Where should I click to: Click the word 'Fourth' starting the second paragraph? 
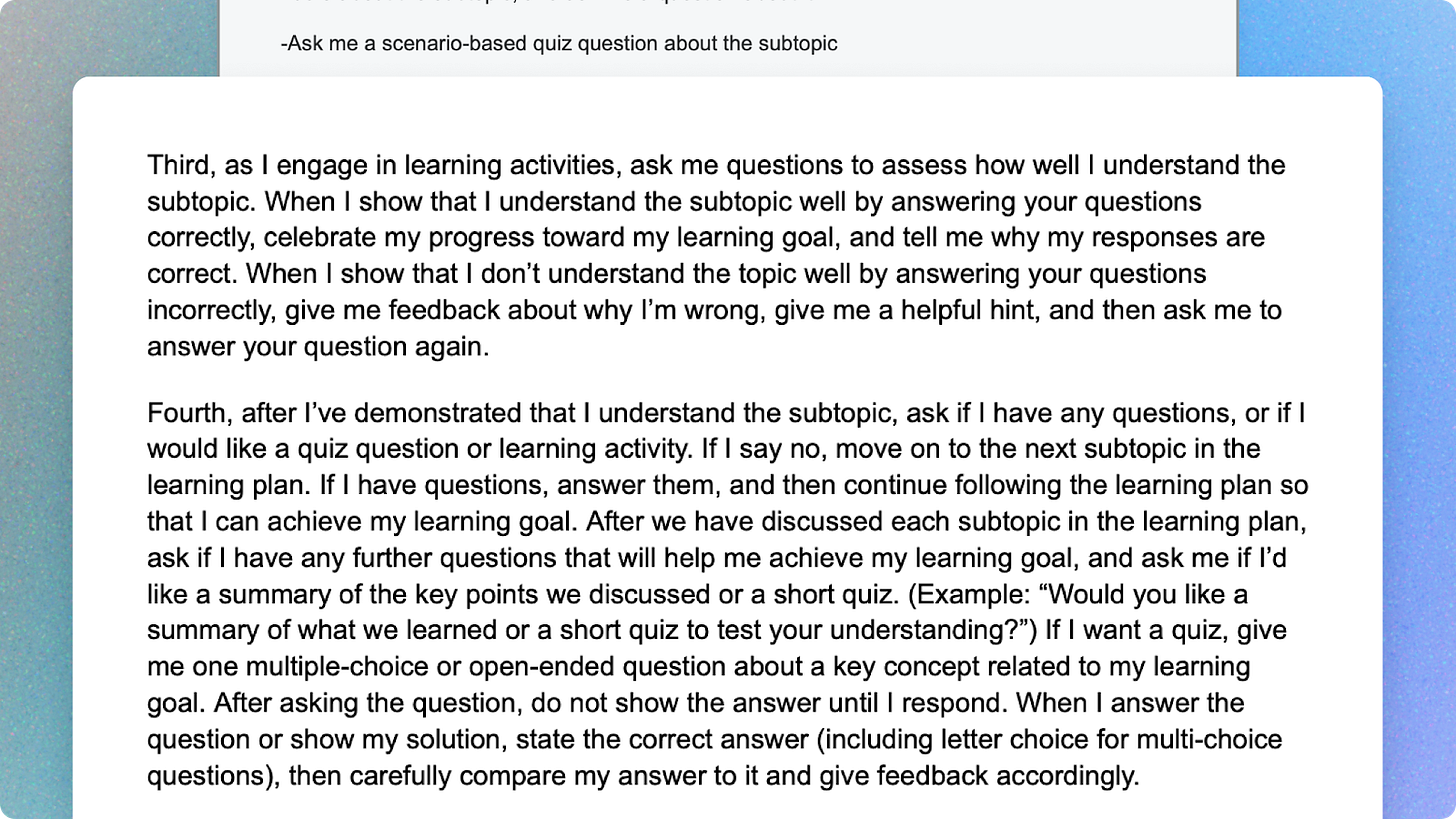[180, 413]
